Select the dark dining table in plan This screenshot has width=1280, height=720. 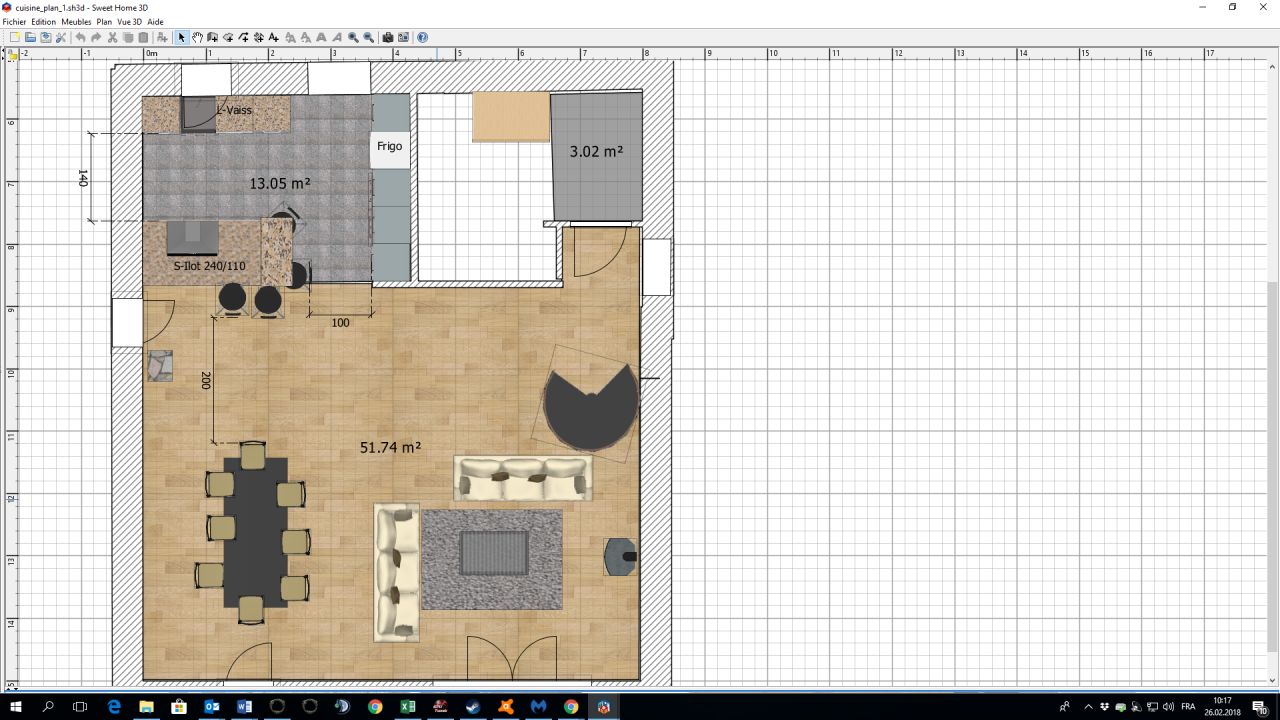click(x=255, y=531)
